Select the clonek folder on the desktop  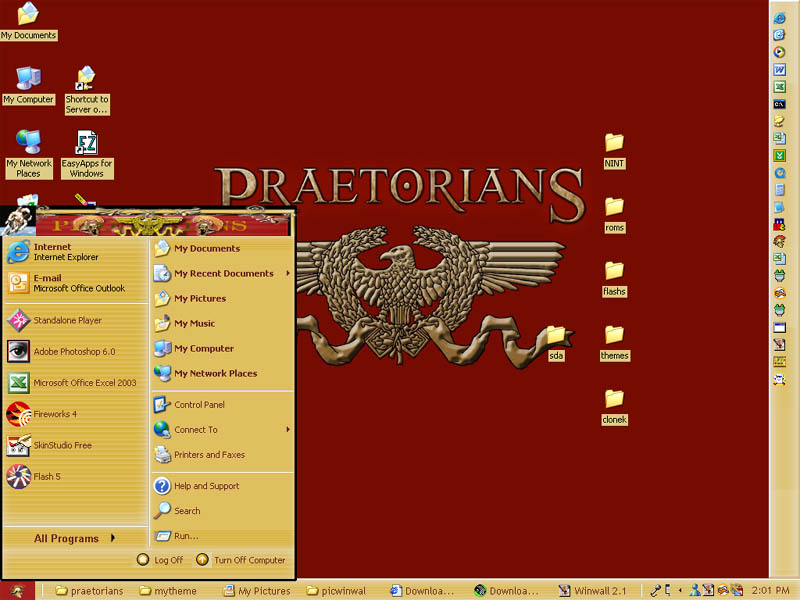(614, 408)
